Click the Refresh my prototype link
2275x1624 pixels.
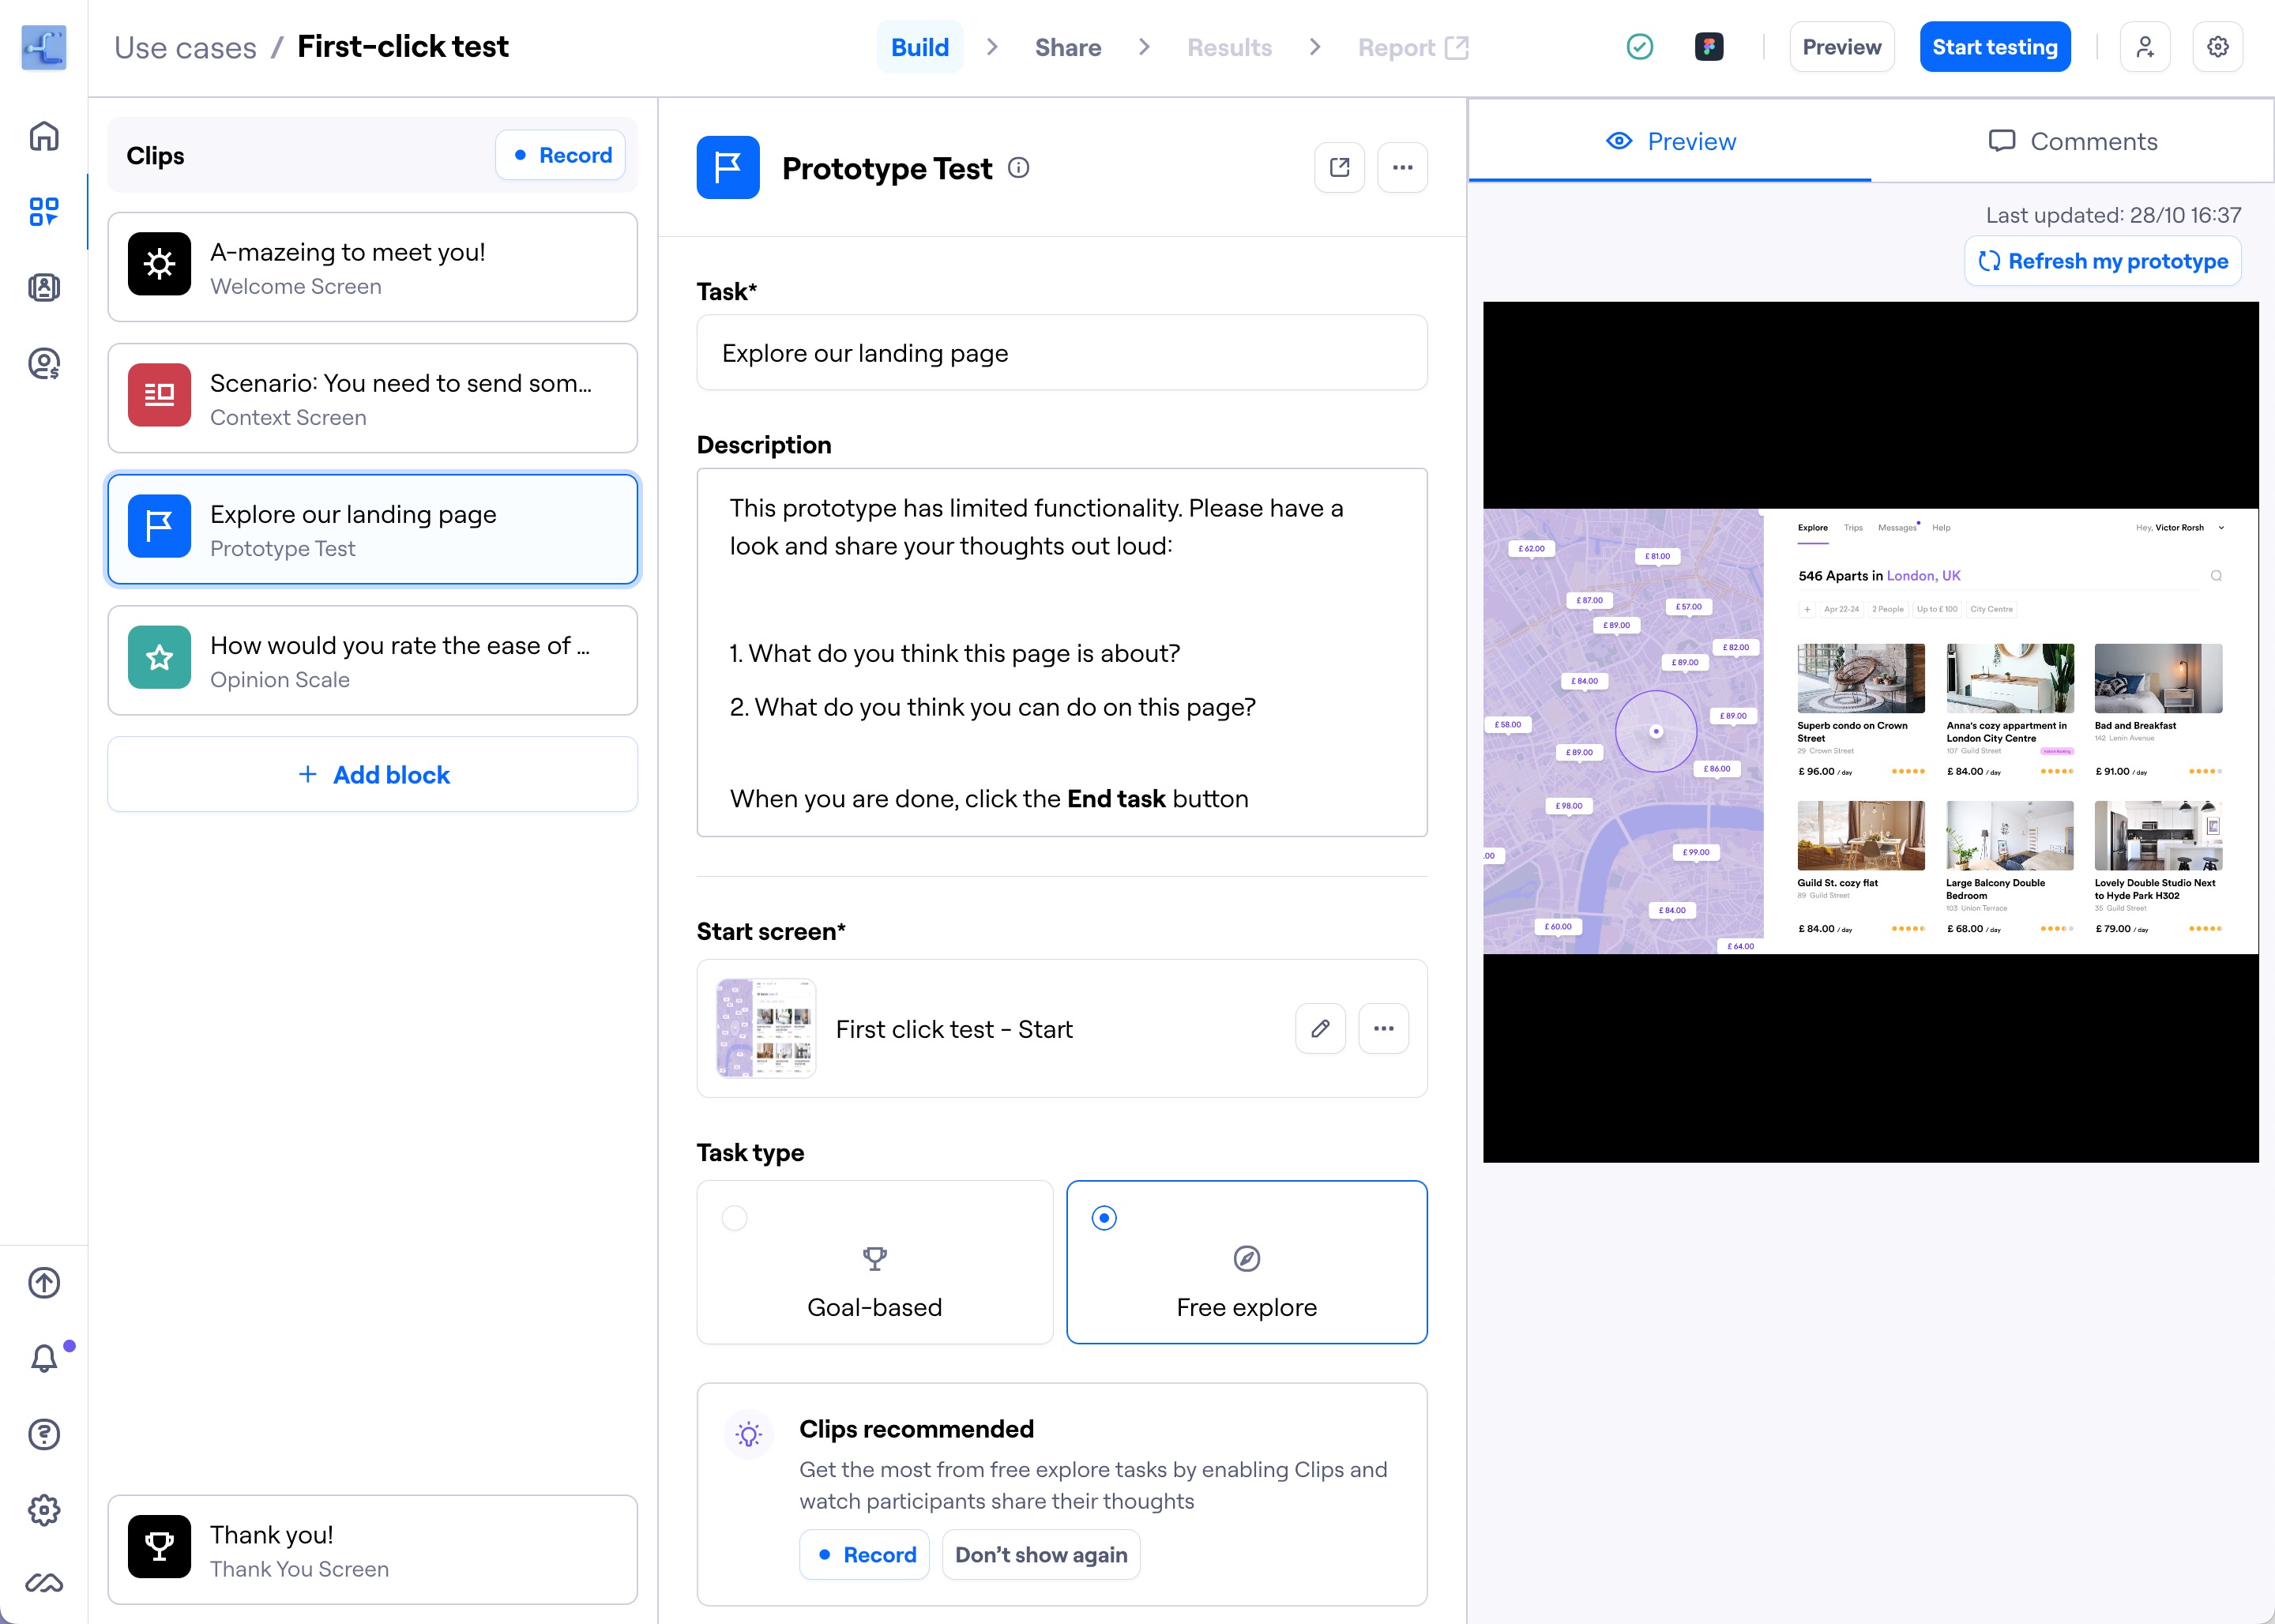(2103, 264)
